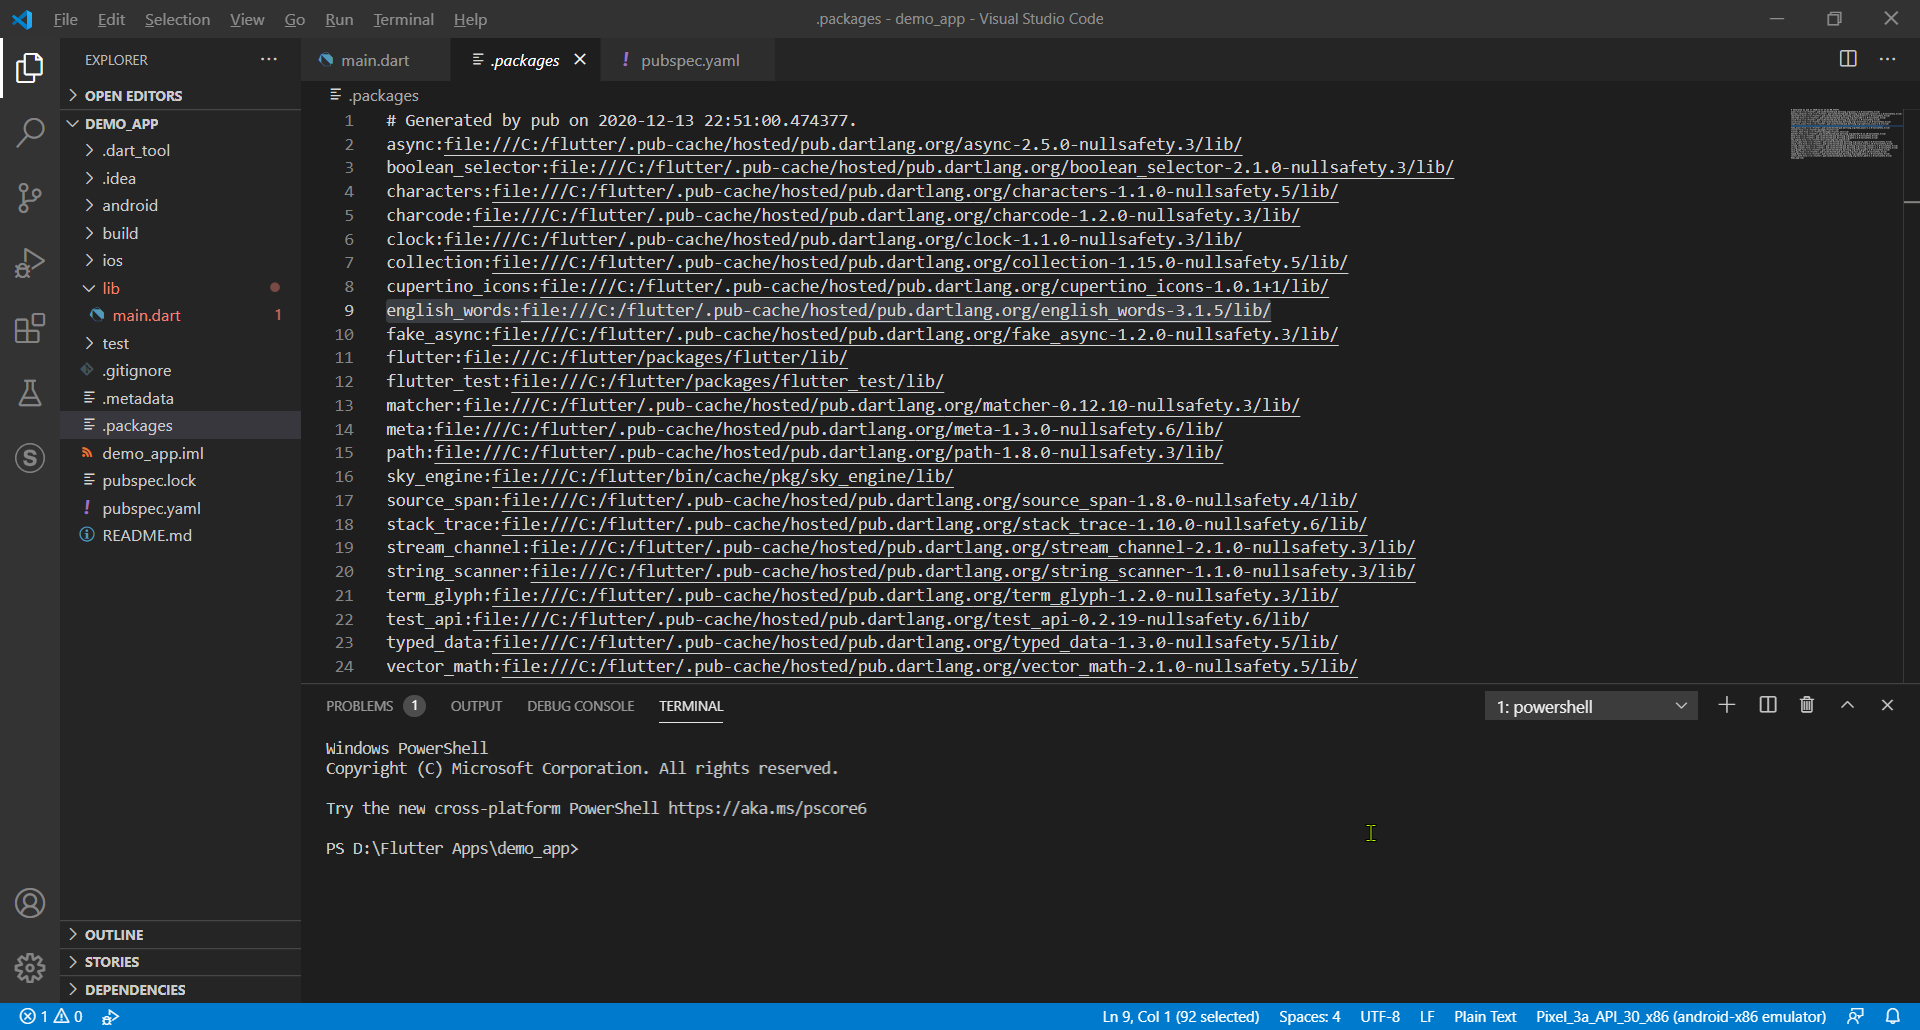
Task: Open the Go menu
Action: click(x=295, y=19)
